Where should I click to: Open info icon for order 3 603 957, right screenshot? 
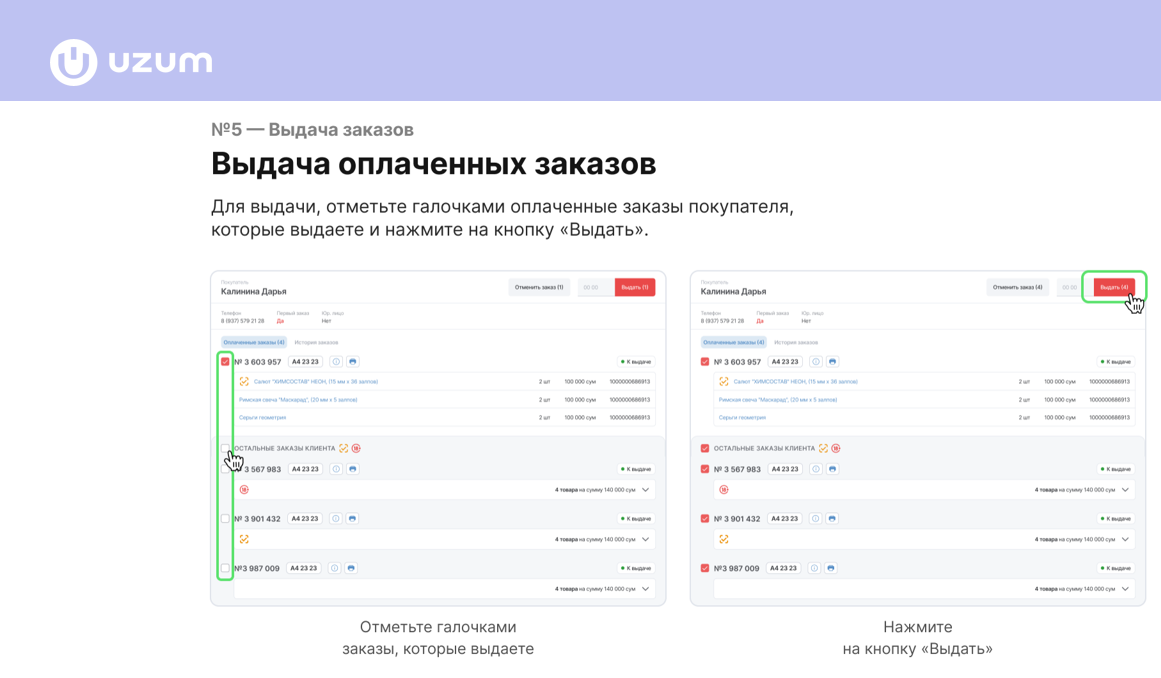coord(816,362)
